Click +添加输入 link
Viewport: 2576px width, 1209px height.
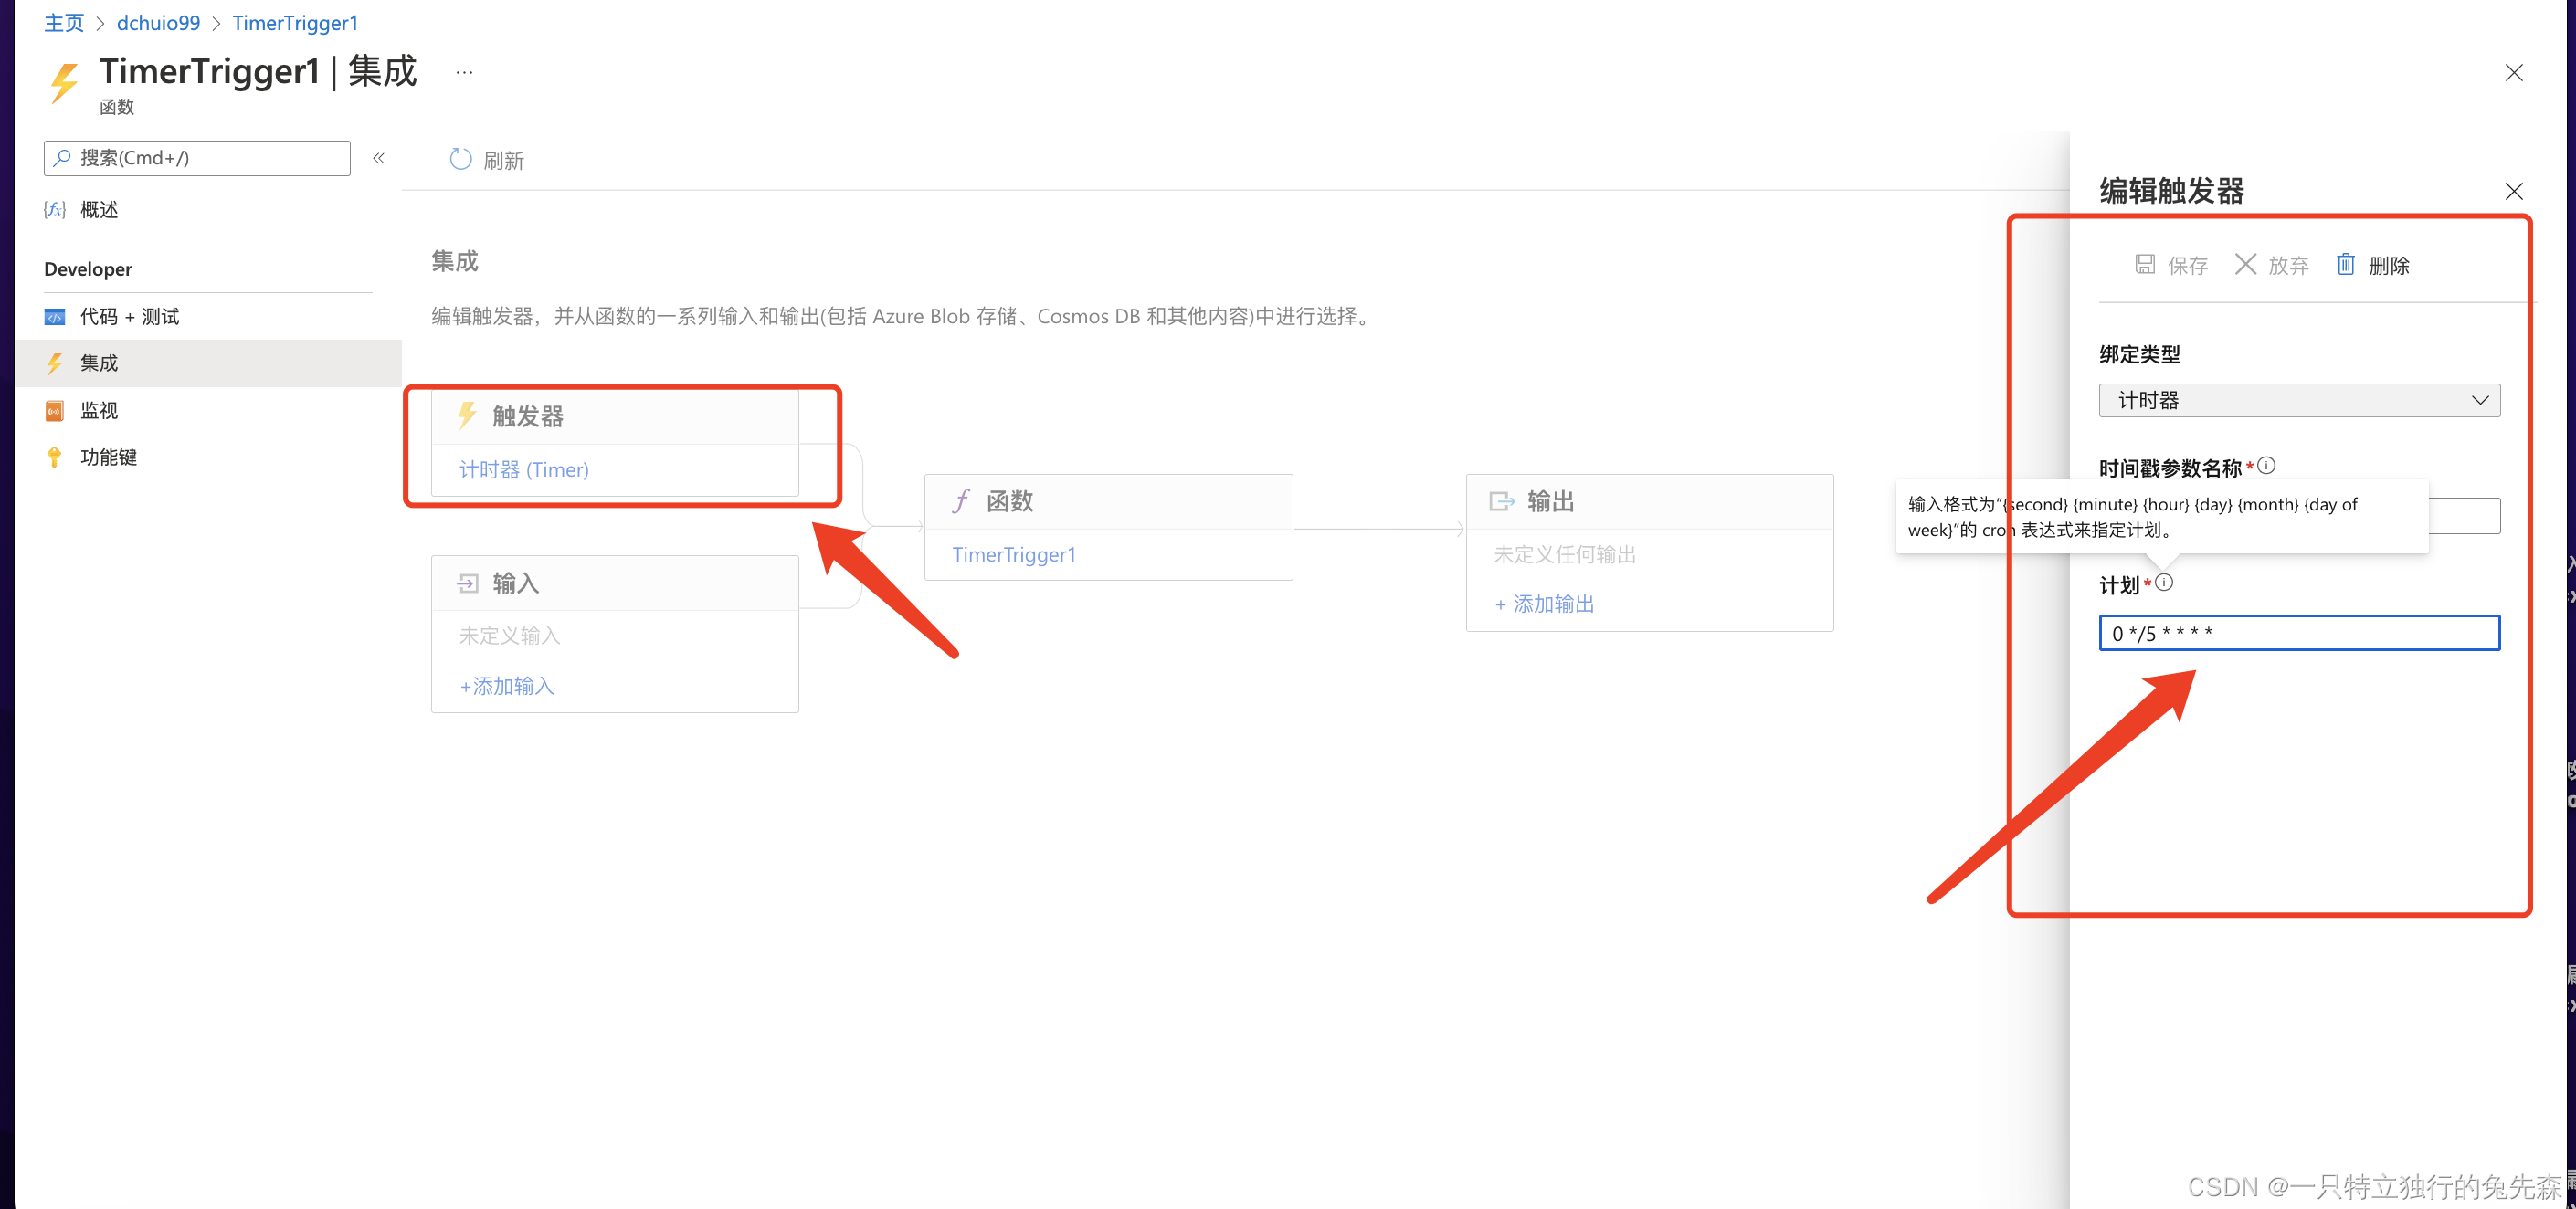(506, 686)
